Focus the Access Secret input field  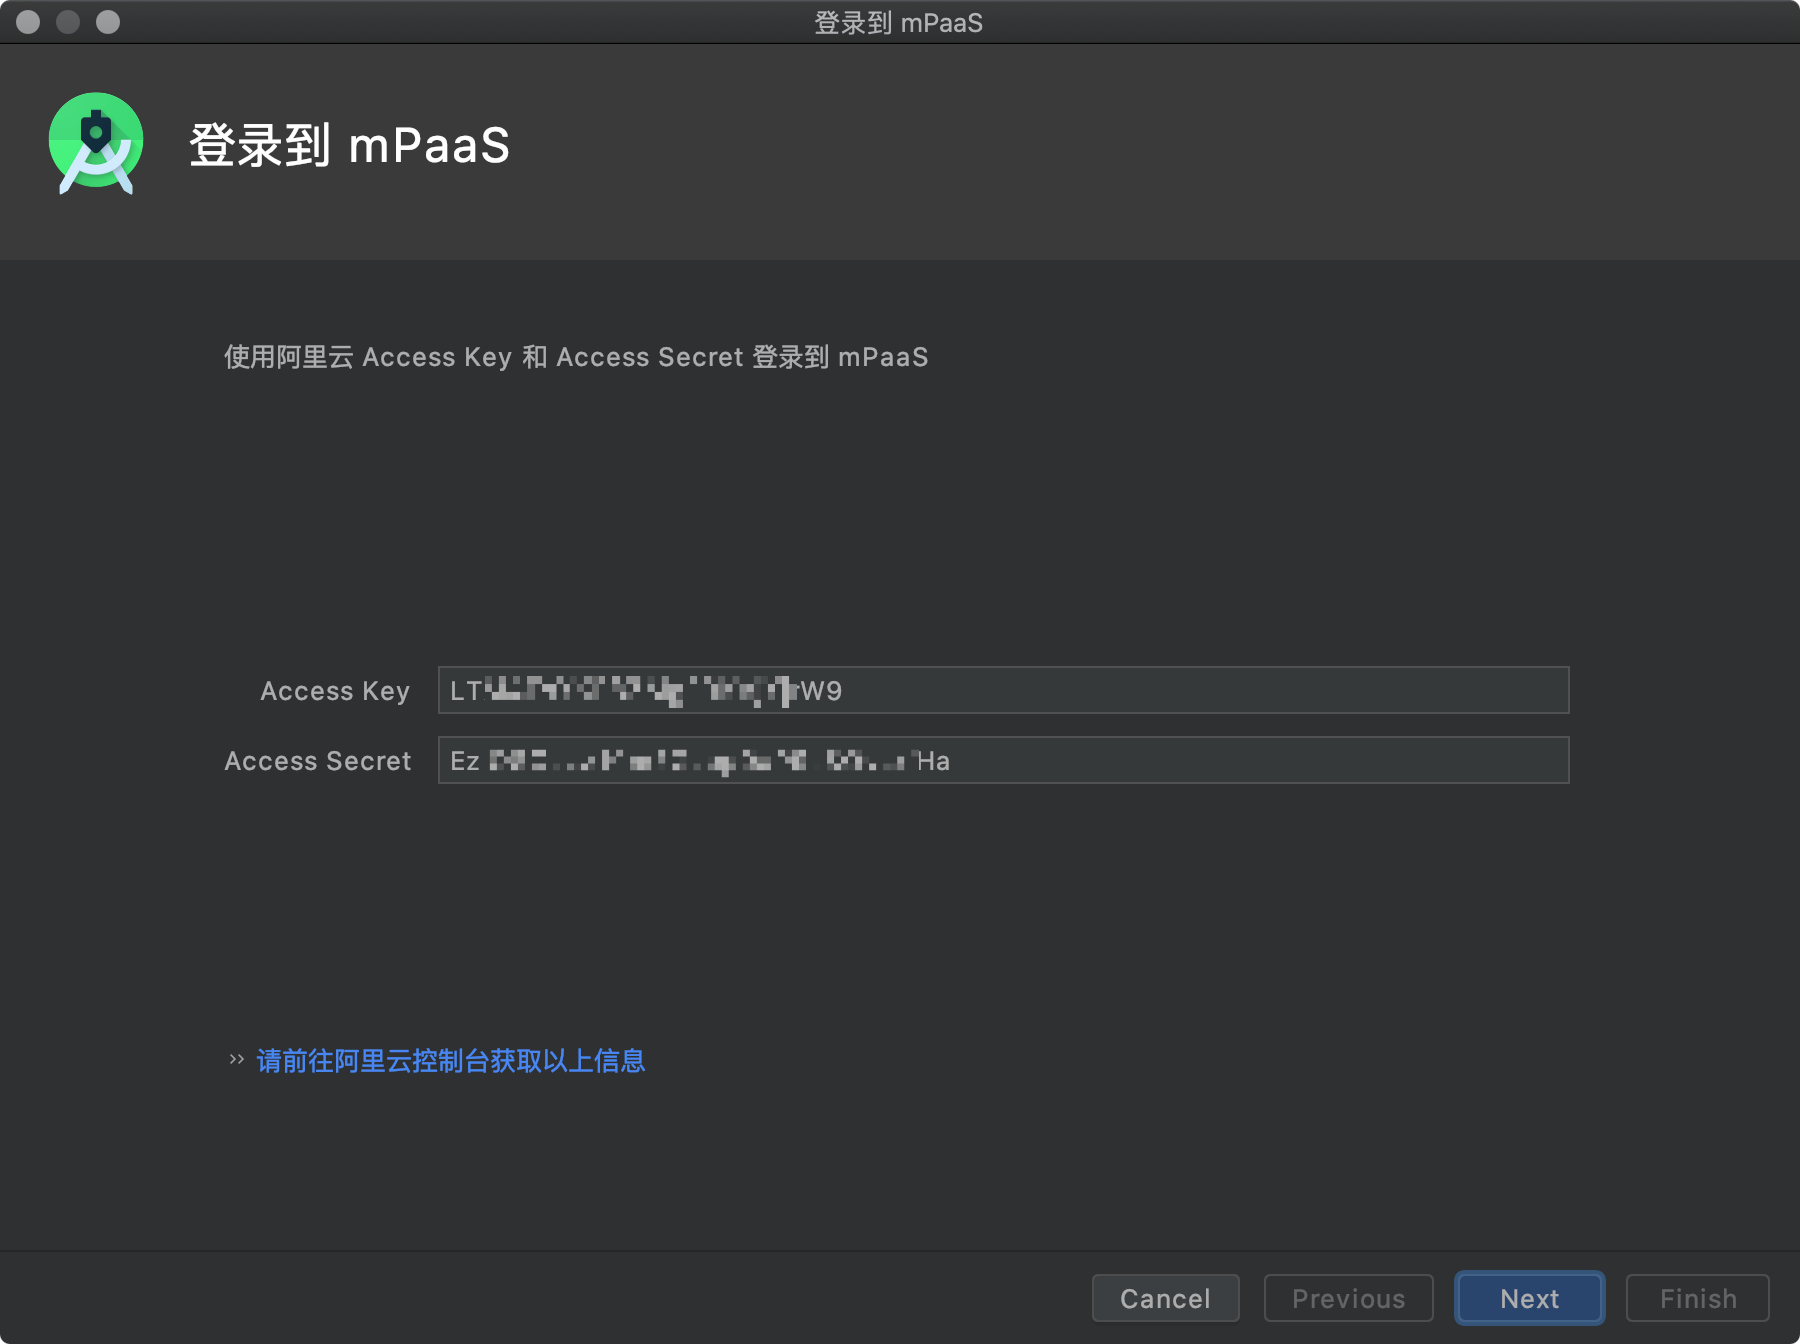click(x=1003, y=760)
